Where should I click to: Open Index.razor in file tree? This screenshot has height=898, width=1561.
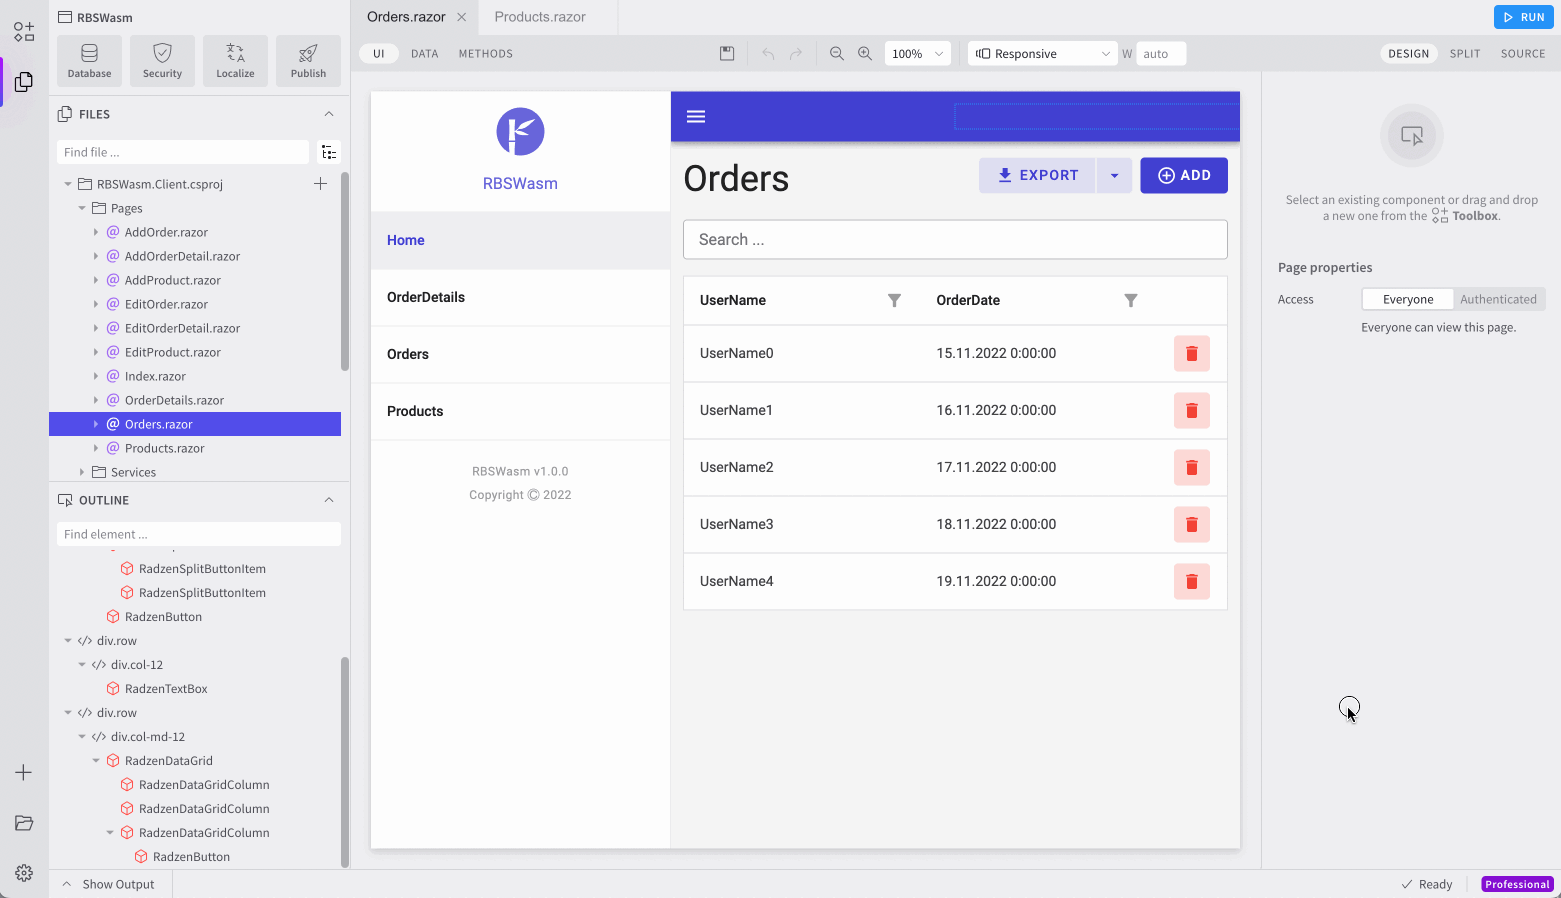click(155, 376)
